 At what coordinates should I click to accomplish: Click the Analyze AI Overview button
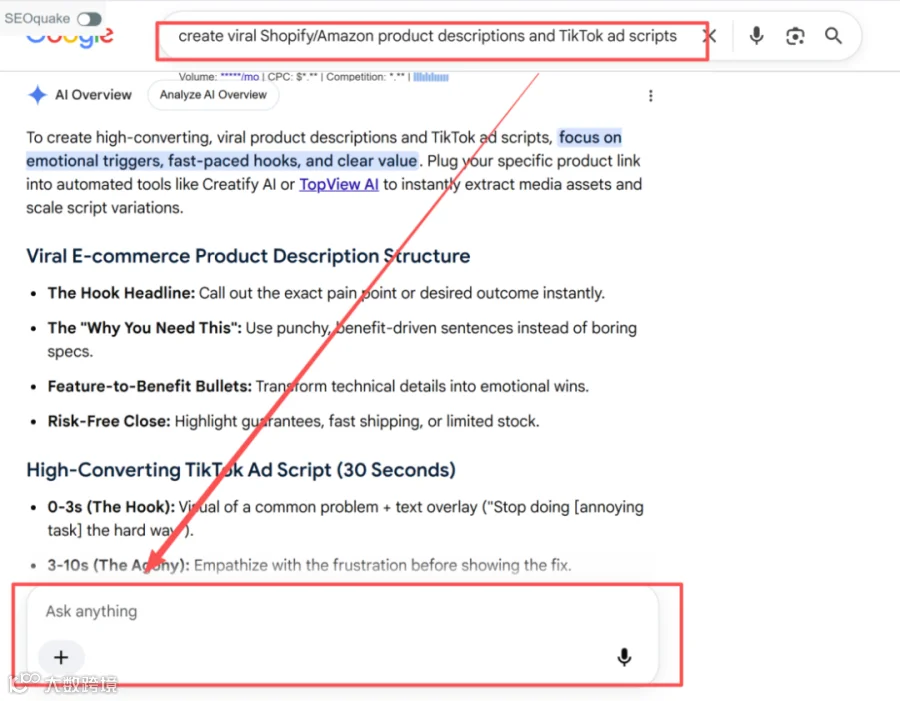click(213, 95)
